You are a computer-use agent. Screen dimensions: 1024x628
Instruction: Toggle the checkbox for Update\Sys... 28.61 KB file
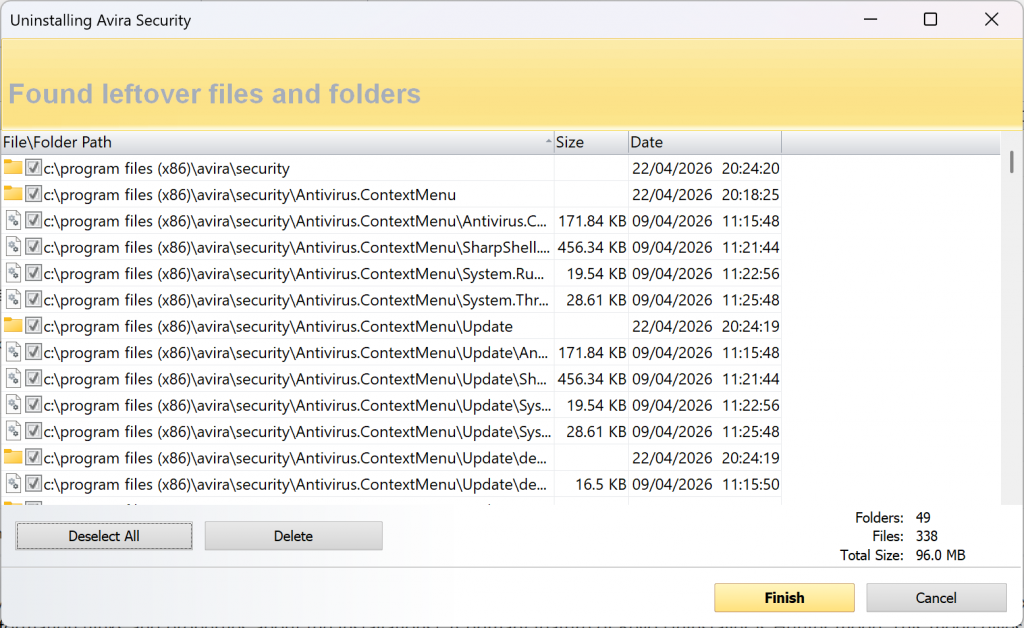(x=33, y=432)
